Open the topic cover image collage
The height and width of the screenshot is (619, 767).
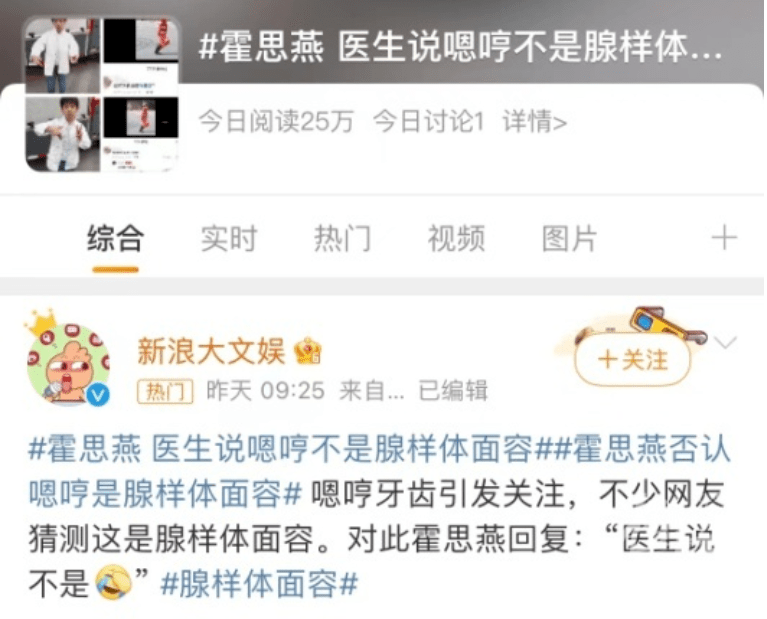click(102, 95)
